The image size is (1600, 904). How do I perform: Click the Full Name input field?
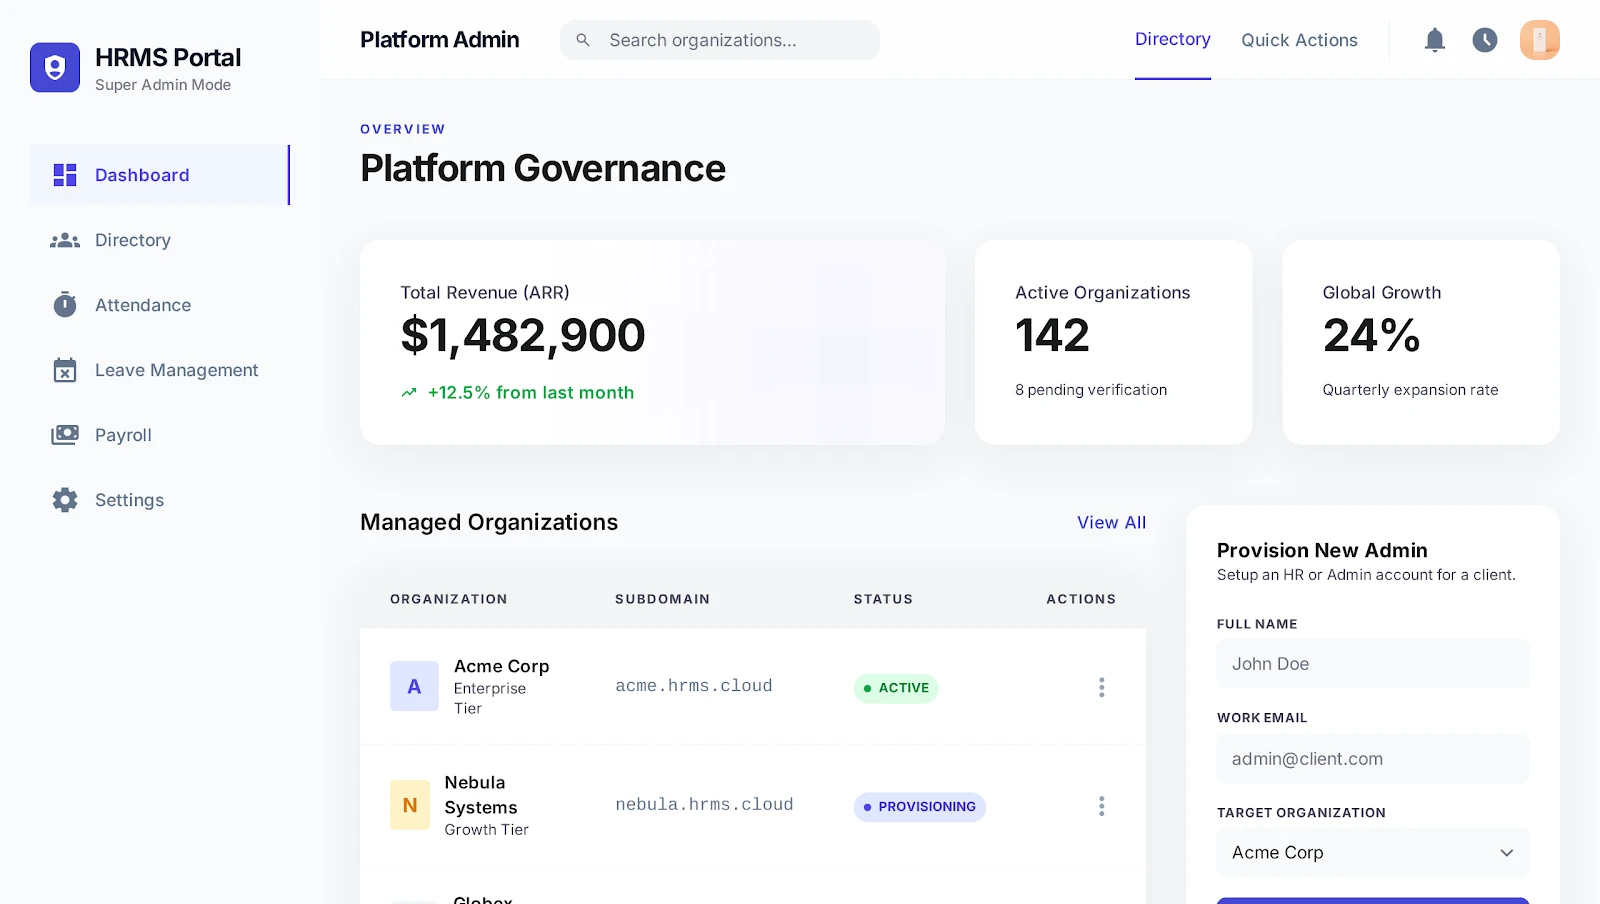(1372, 664)
